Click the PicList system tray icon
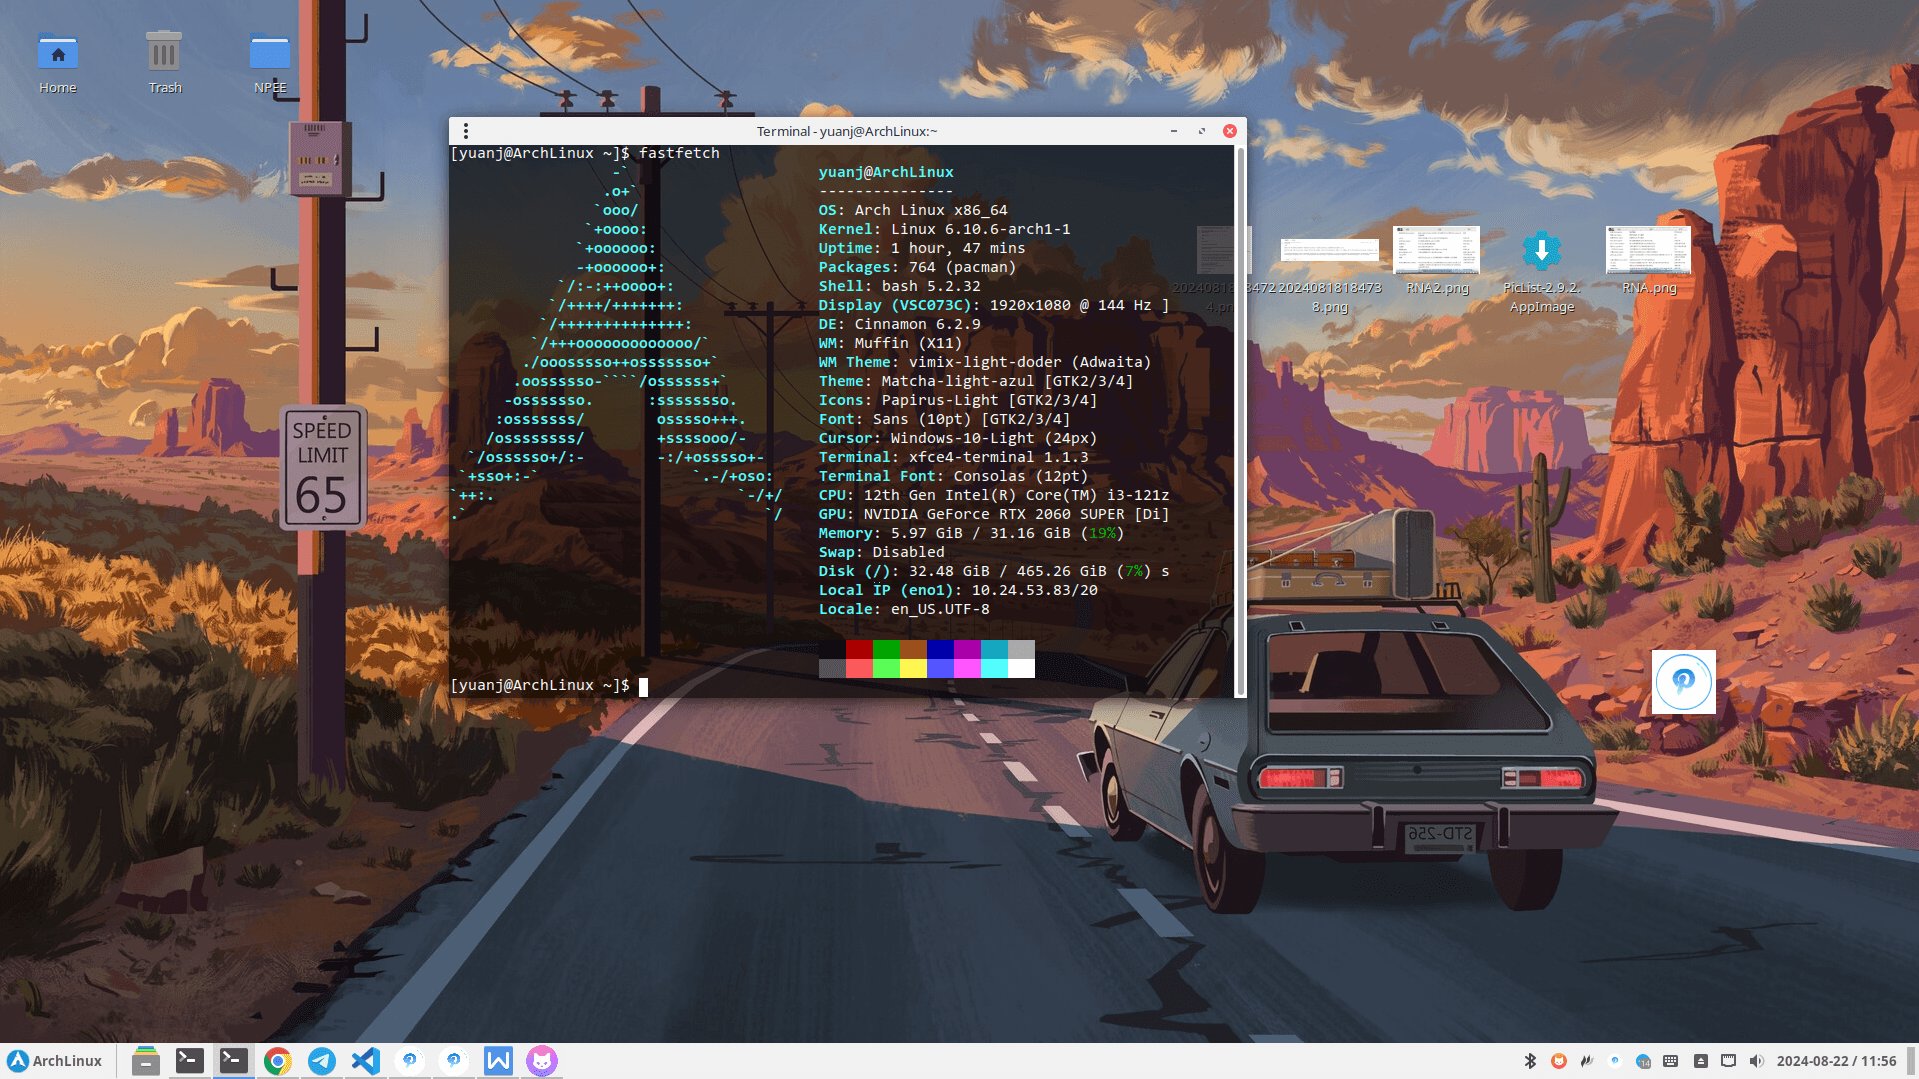The width and height of the screenshot is (1919, 1079). coord(1615,1061)
